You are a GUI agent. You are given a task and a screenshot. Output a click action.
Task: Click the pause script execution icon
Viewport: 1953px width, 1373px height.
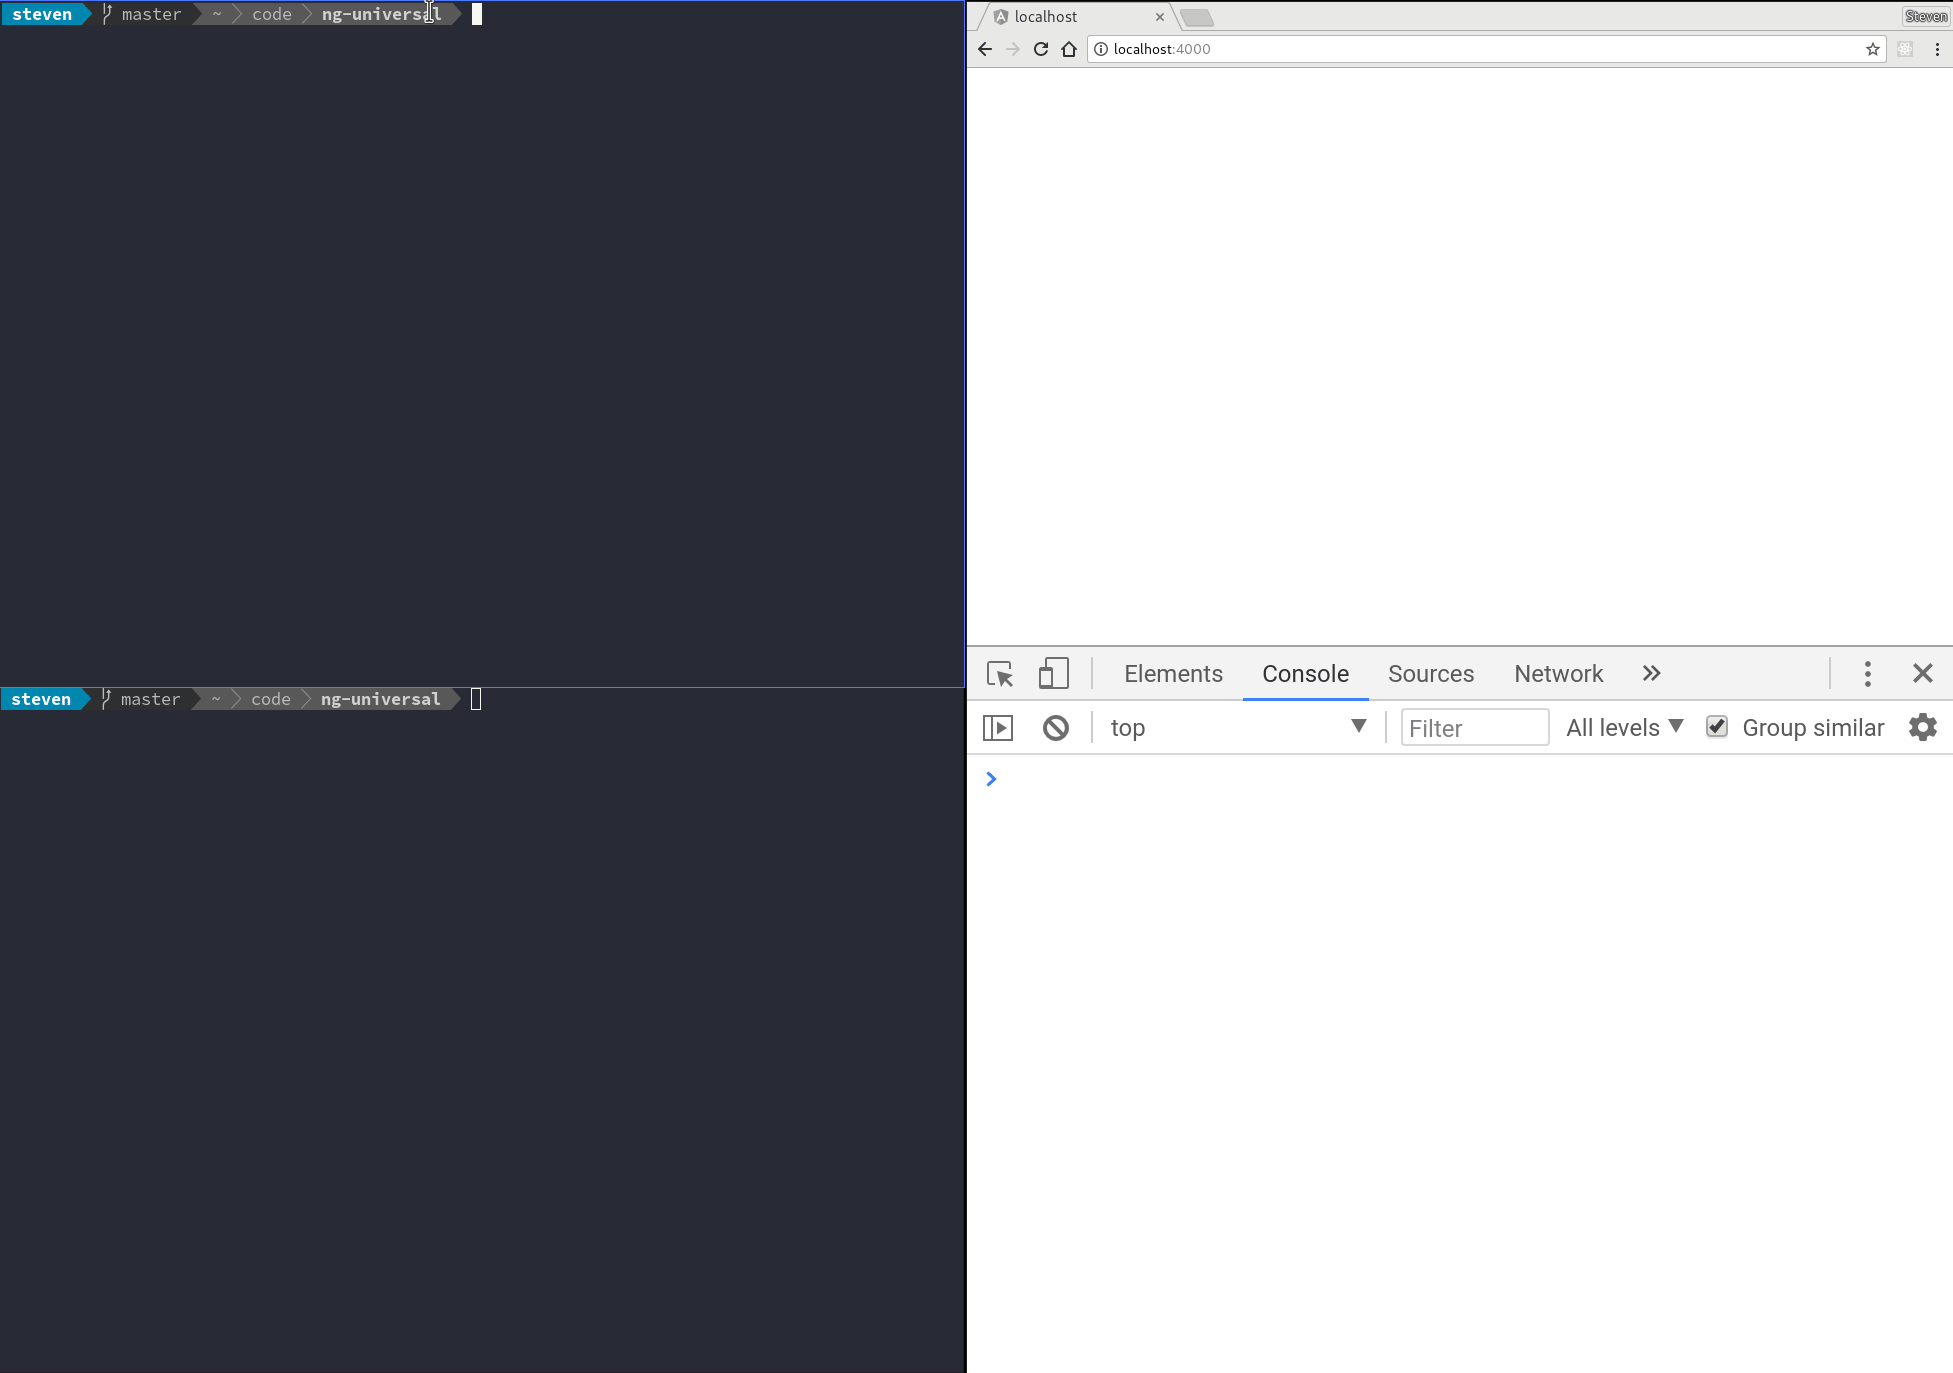click(x=998, y=727)
